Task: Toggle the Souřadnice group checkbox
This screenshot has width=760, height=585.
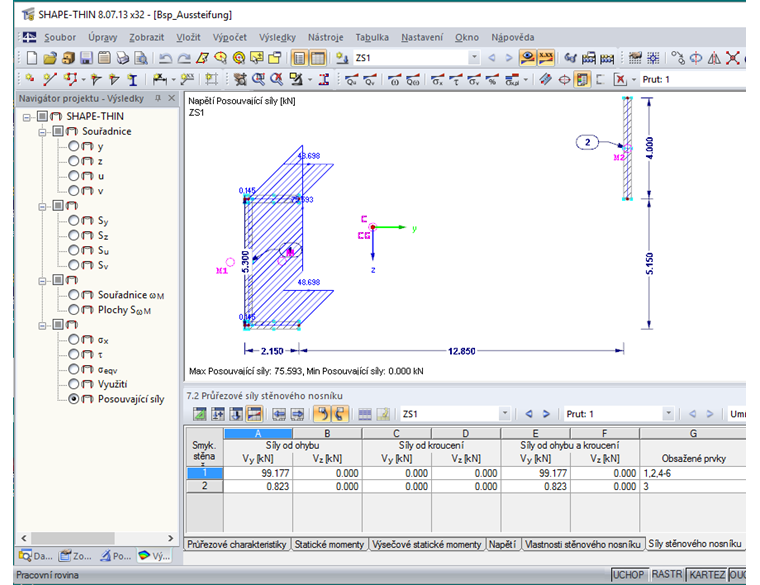Action: [58, 131]
